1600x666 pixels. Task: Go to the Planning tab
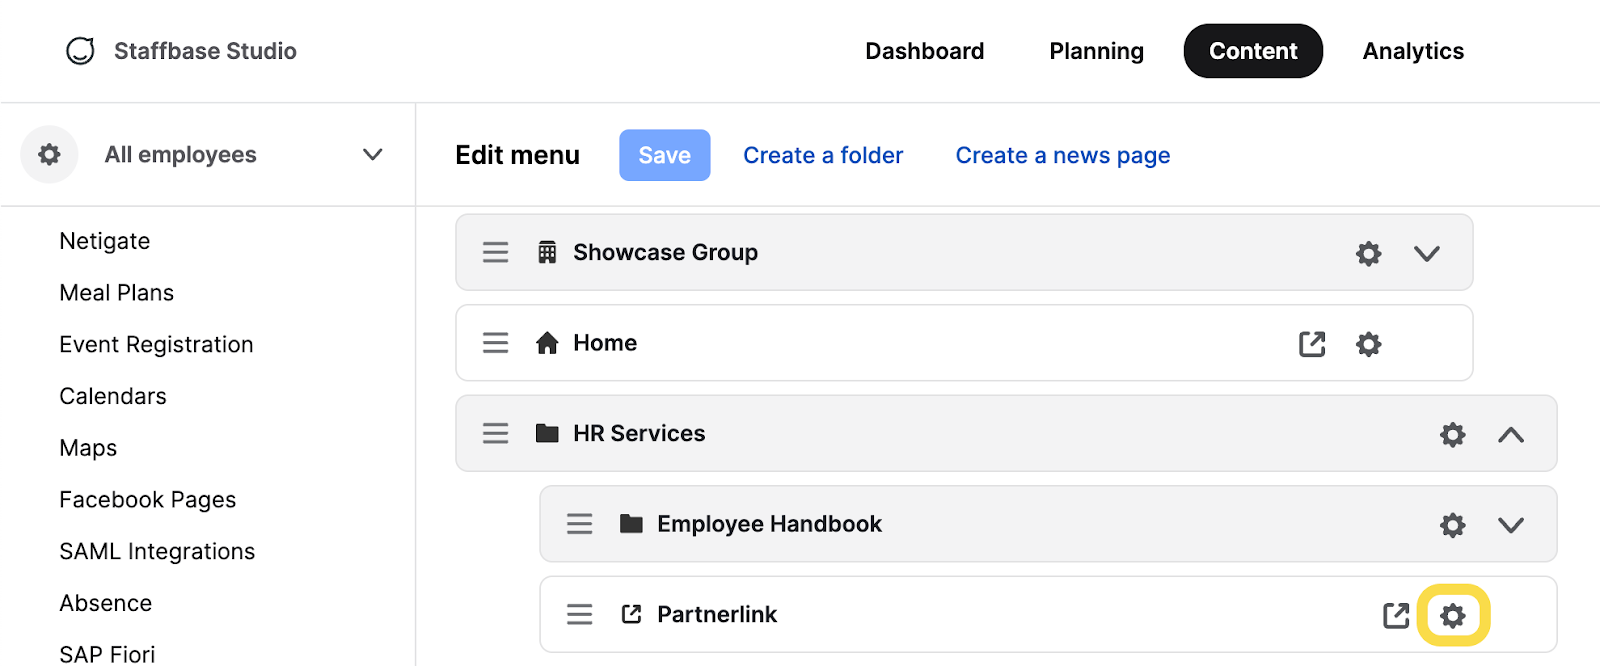coord(1096,51)
